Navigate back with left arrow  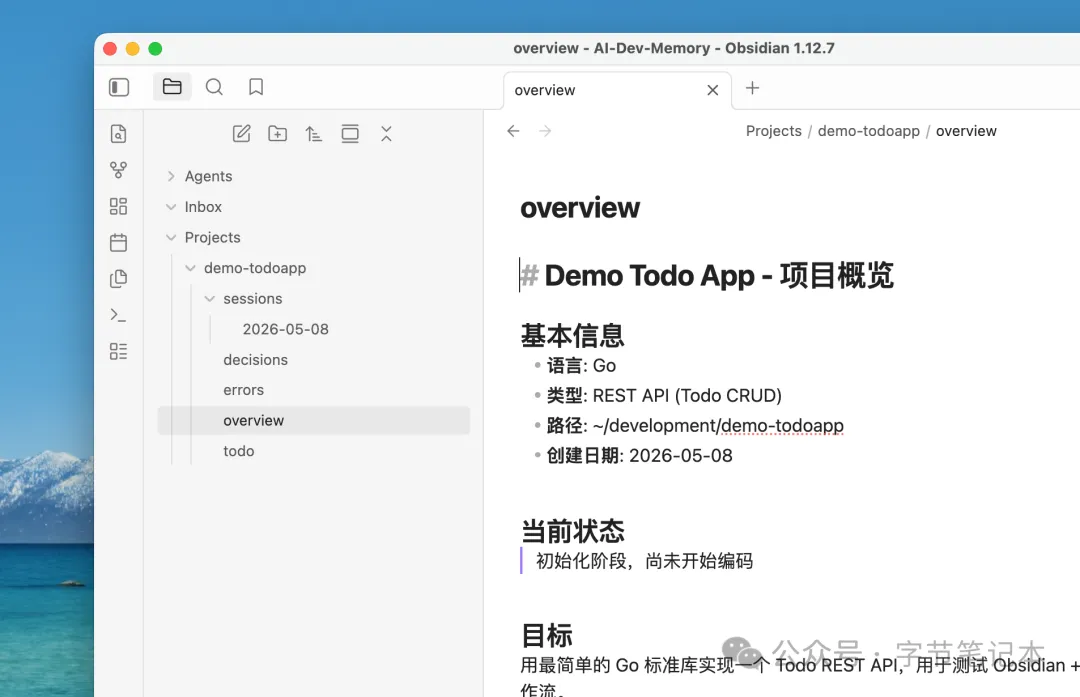click(513, 131)
